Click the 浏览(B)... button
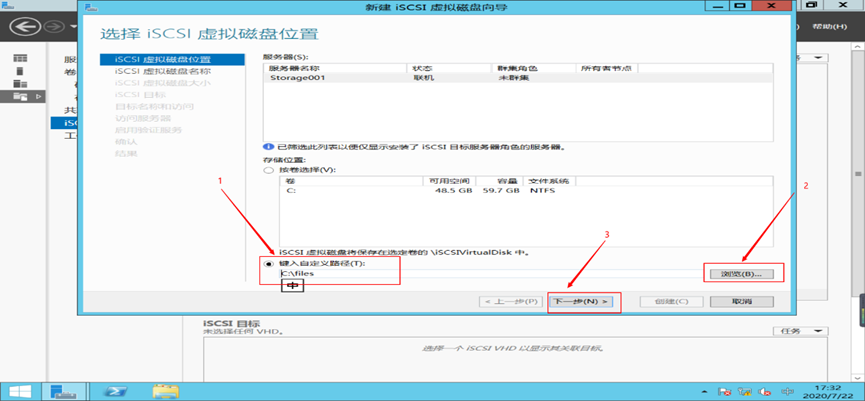Image resolution: width=865 pixels, height=401 pixels. pyautogui.click(x=741, y=274)
